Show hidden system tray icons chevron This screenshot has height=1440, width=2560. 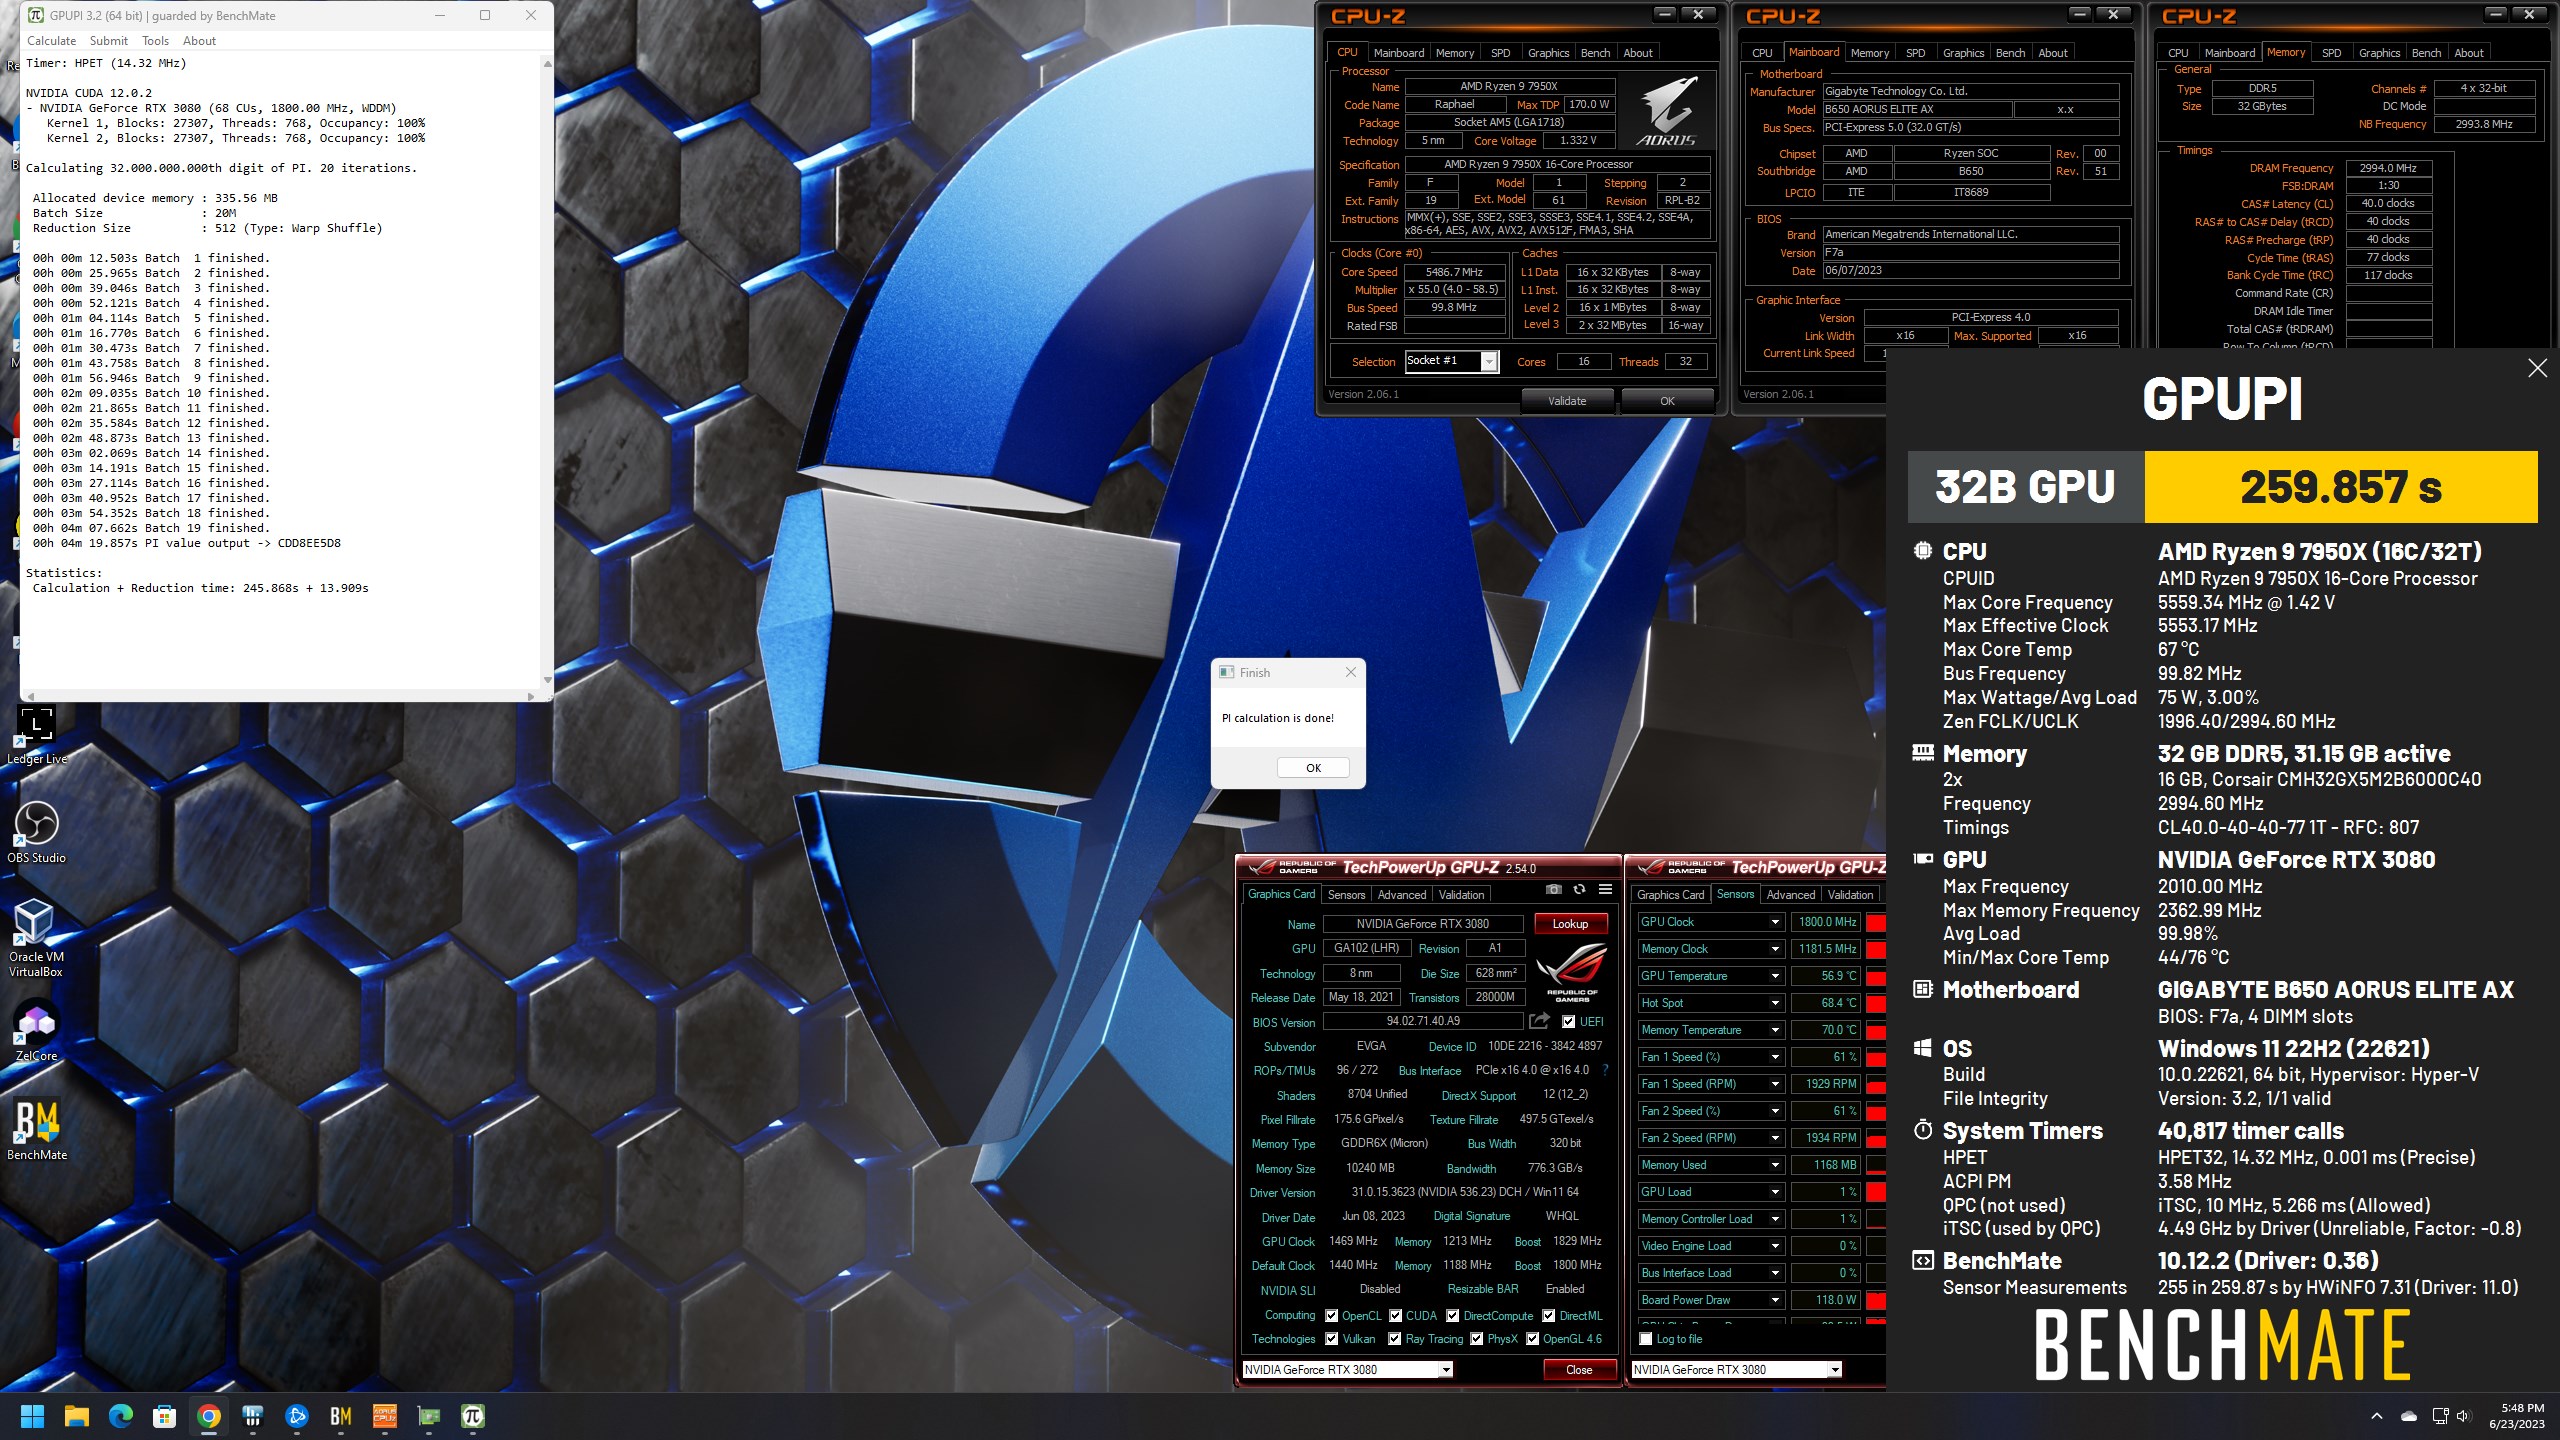tap(2377, 1416)
